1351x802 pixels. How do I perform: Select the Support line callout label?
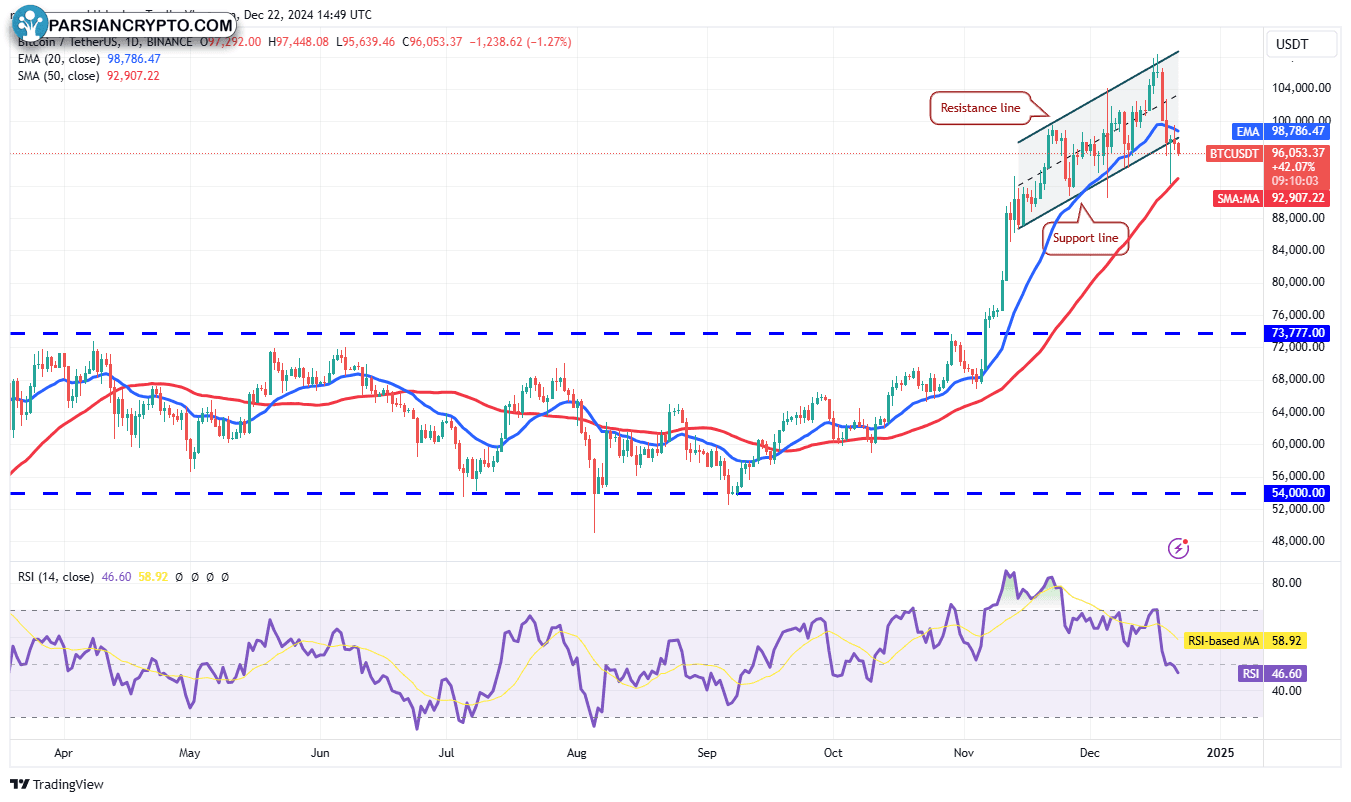pos(1085,238)
